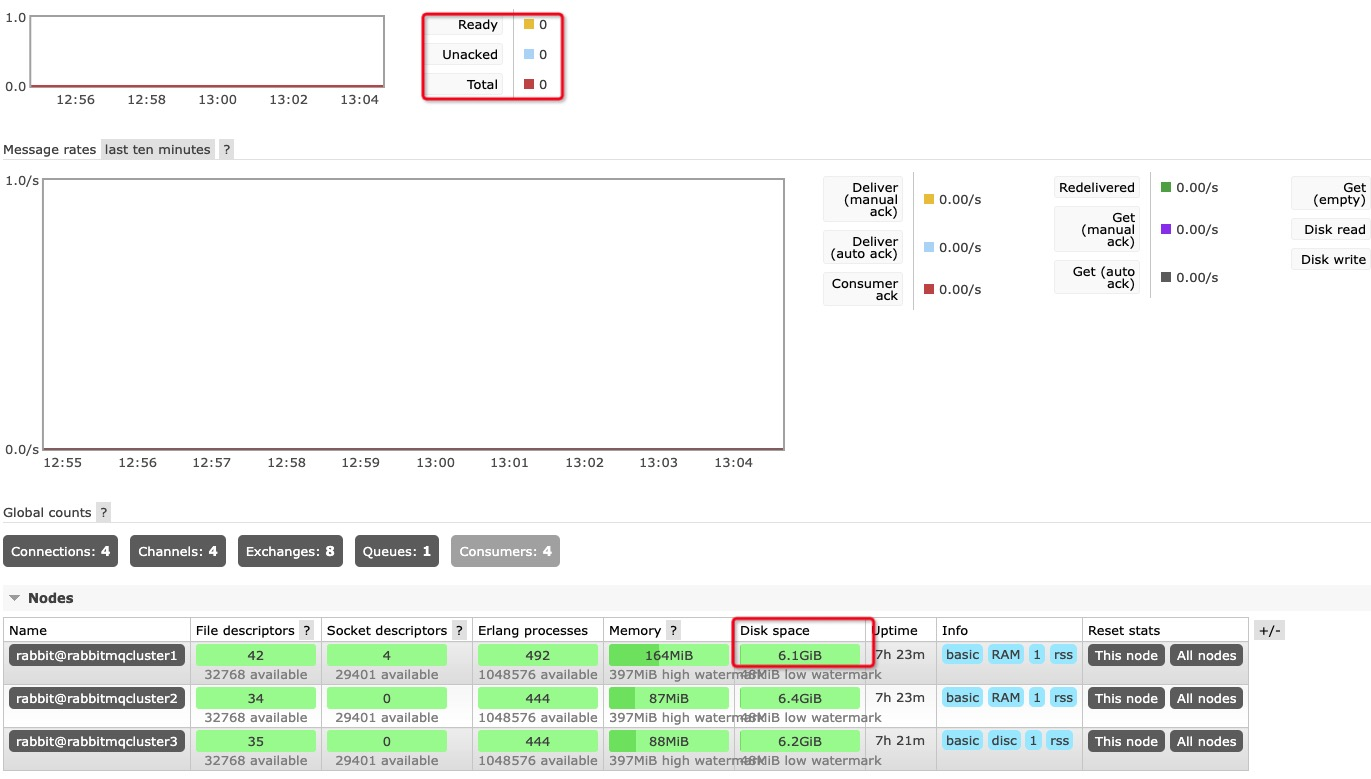Click the Erlang processes column header
This screenshot has width=1371, height=779.
[533, 630]
